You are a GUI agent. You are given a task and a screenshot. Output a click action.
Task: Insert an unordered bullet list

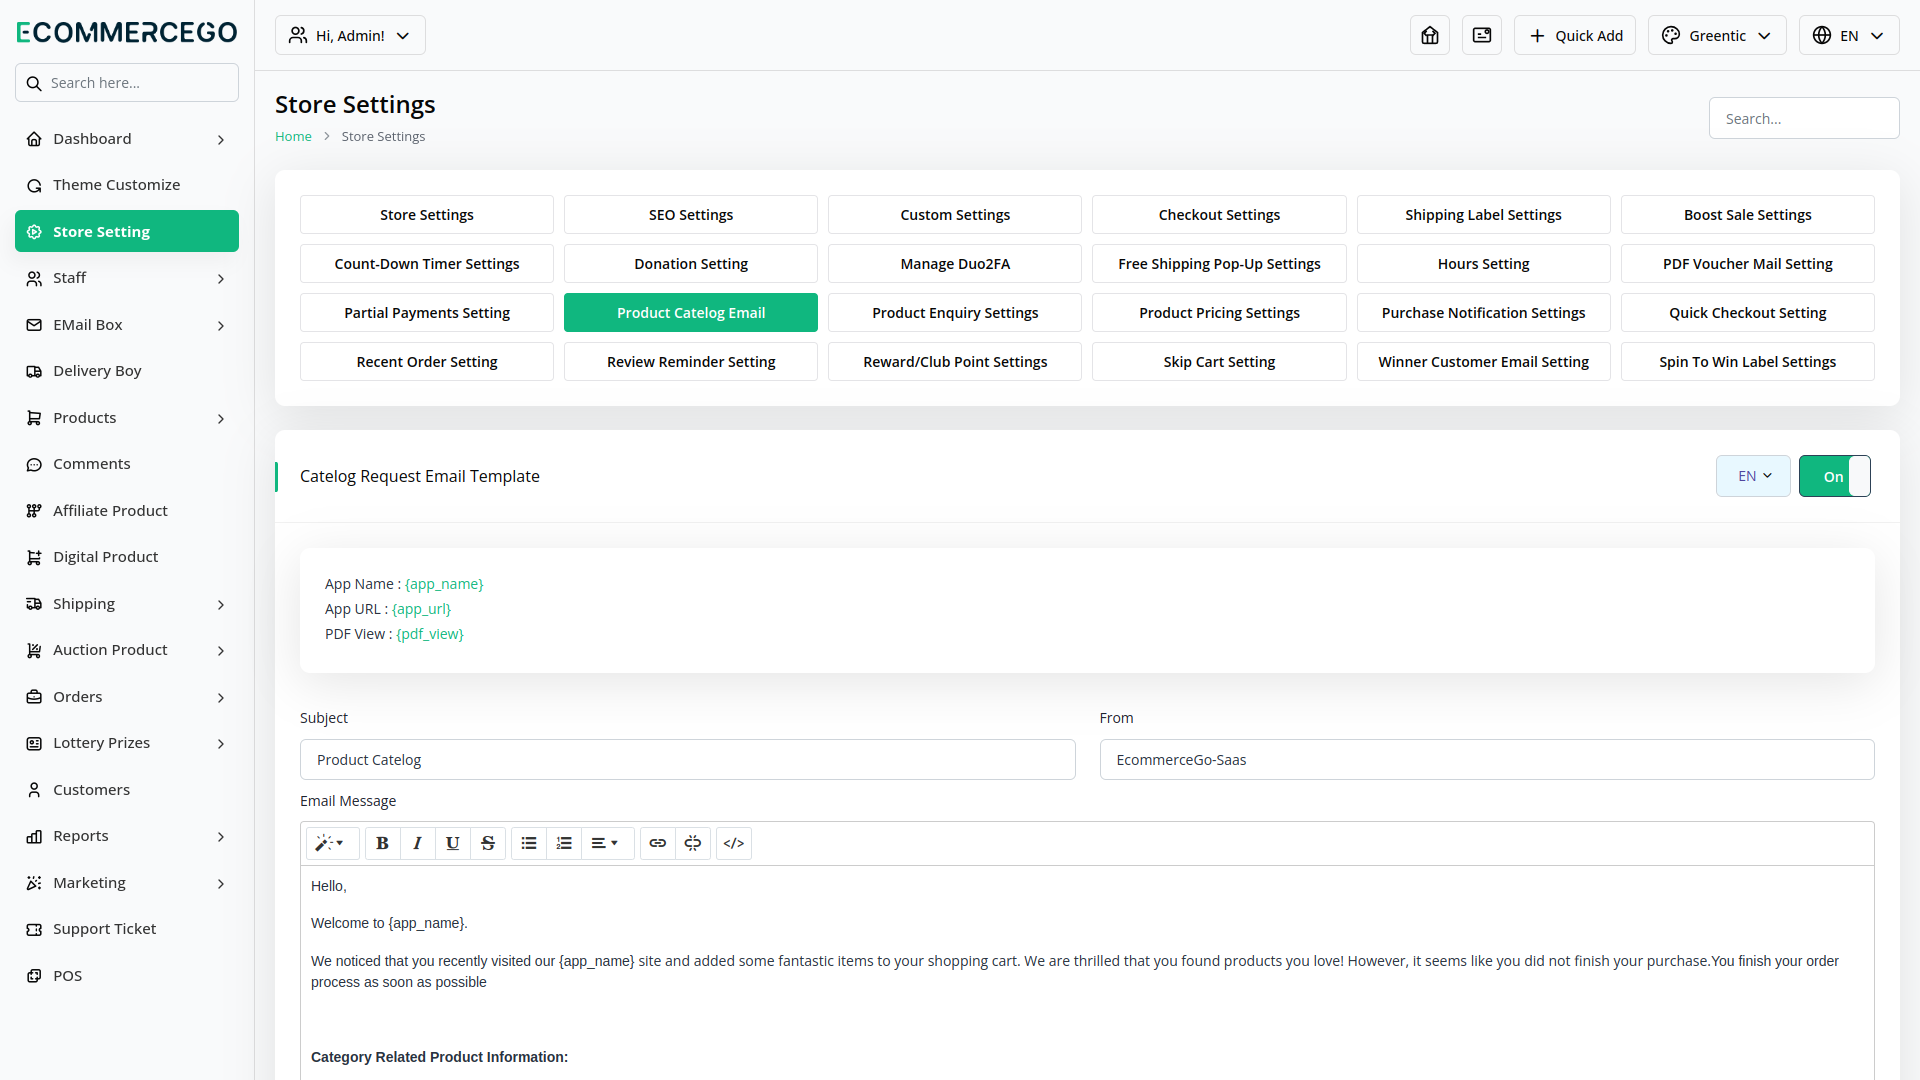tap(529, 843)
